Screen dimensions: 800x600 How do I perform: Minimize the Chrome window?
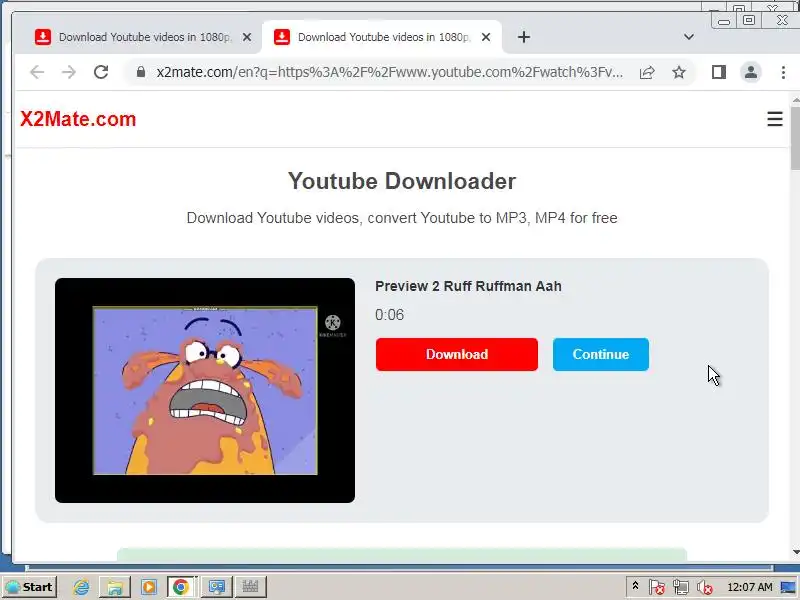point(724,20)
